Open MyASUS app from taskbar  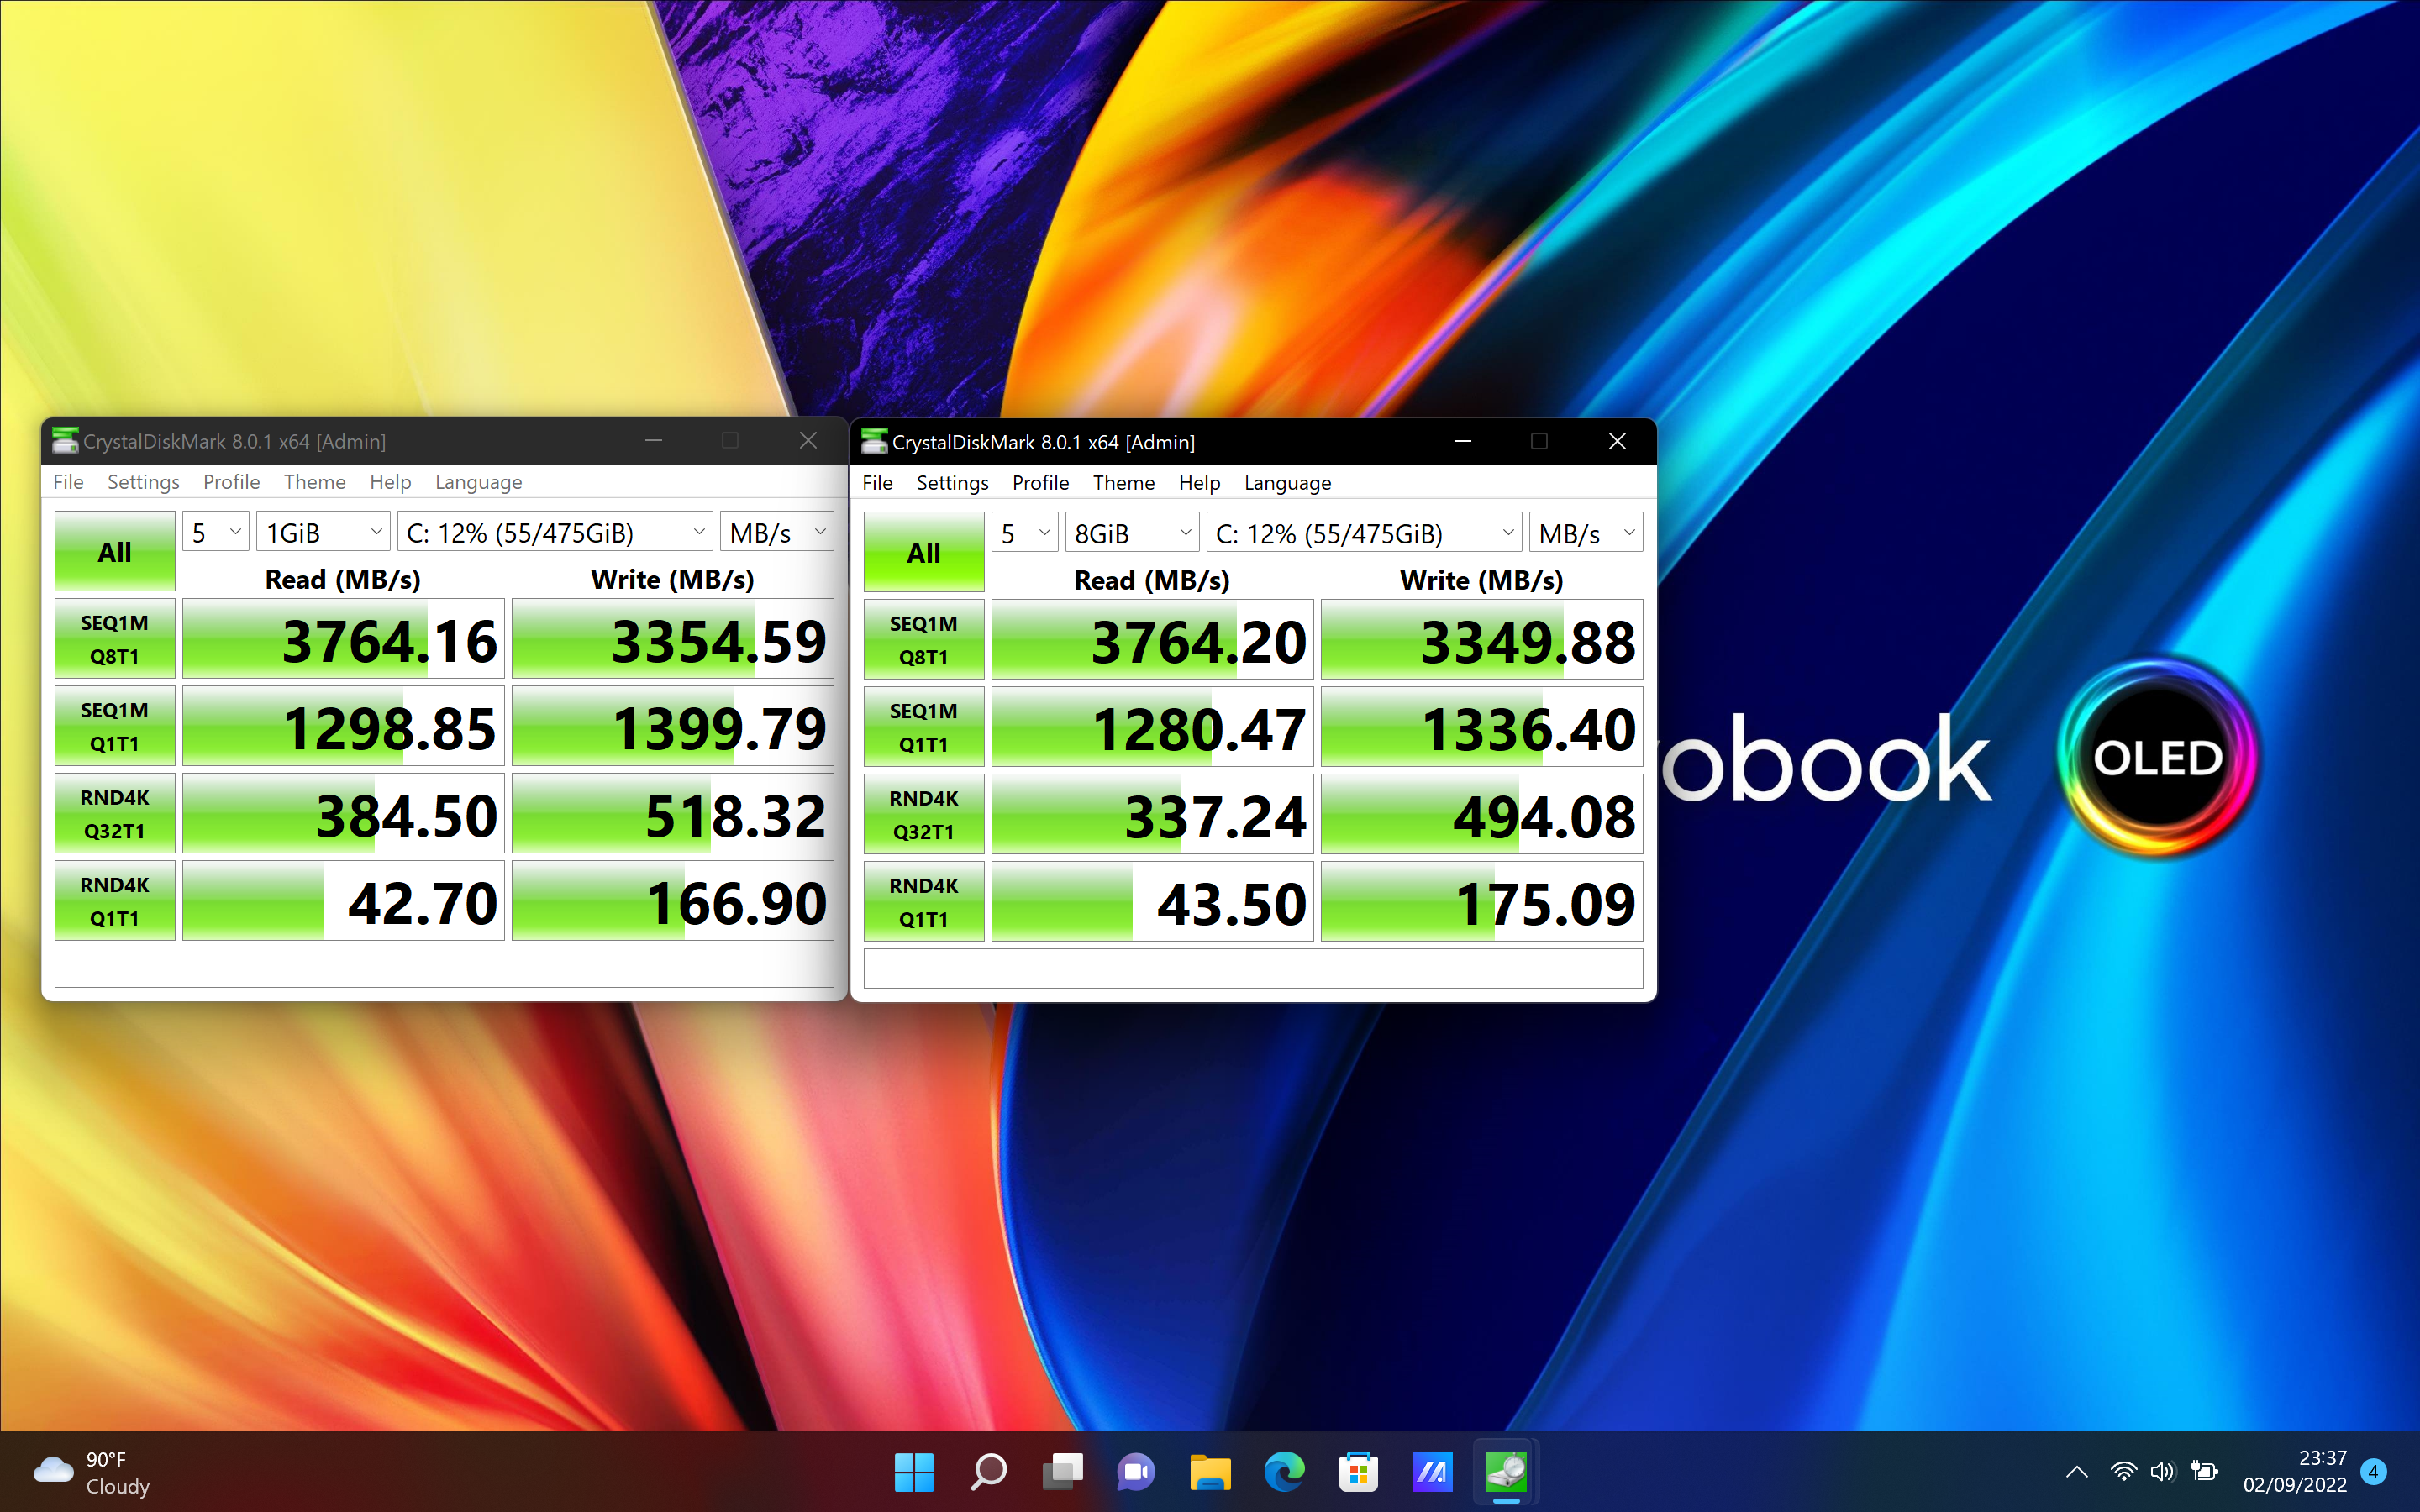[x=1432, y=1471]
